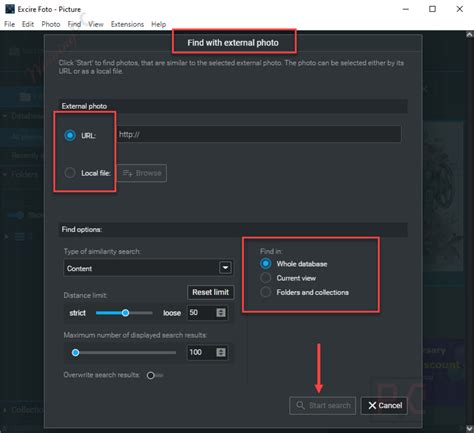
Task: Select the URL radio button
Action: pyautogui.click(x=70, y=135)
